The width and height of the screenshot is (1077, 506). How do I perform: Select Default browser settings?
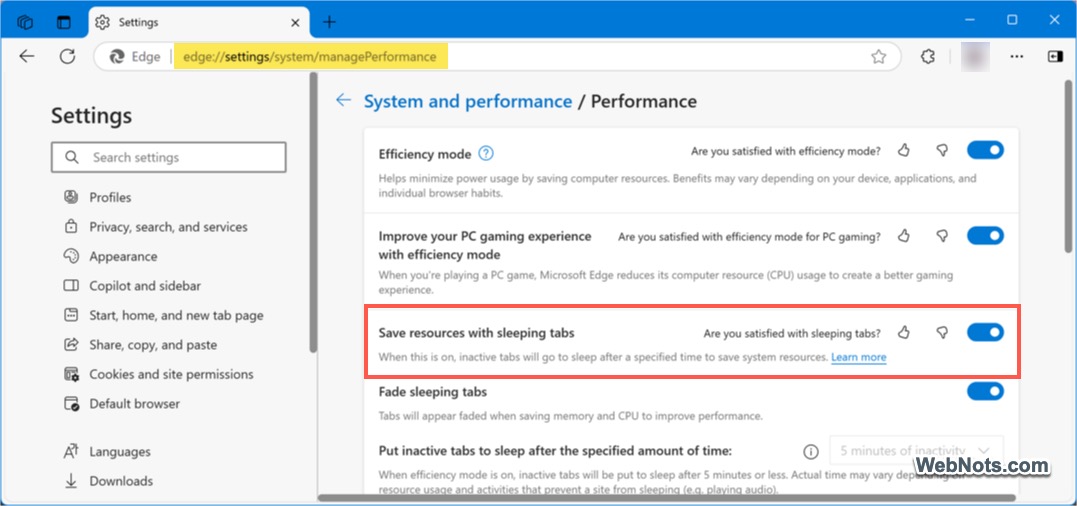pos(134,404)
